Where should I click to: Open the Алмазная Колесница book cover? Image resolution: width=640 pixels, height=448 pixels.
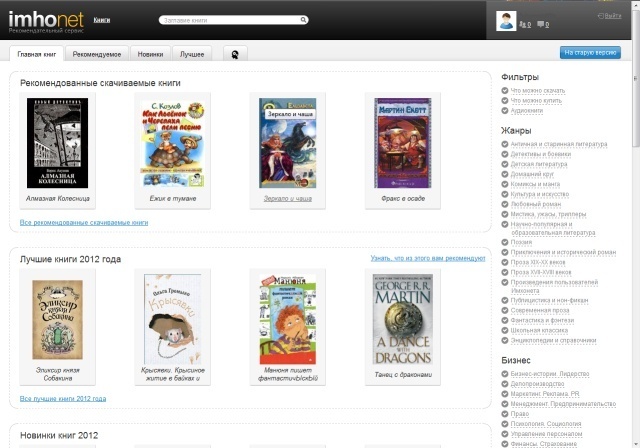pyautogui.click(x=57, y=143)
